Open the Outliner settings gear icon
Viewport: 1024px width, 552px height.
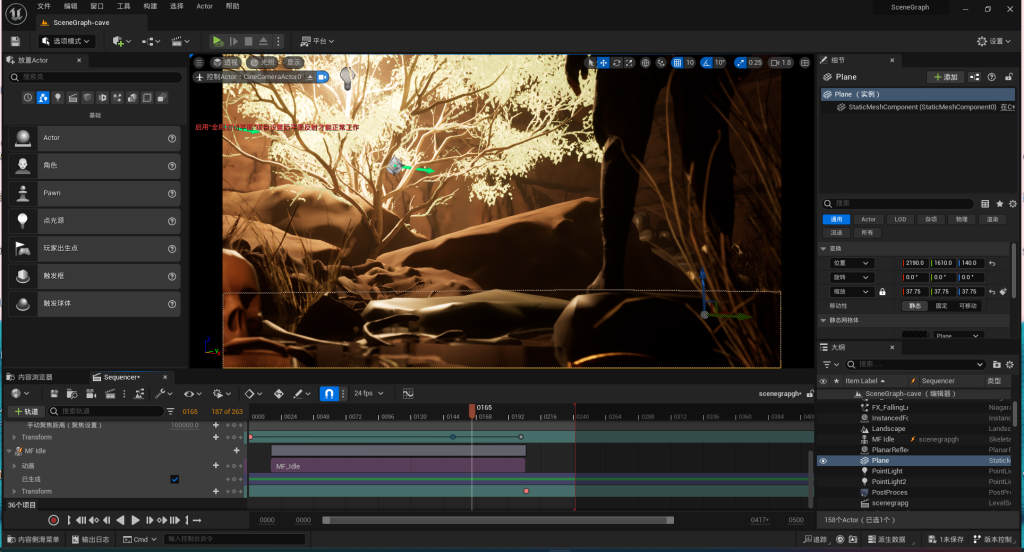coord(1010,365)
